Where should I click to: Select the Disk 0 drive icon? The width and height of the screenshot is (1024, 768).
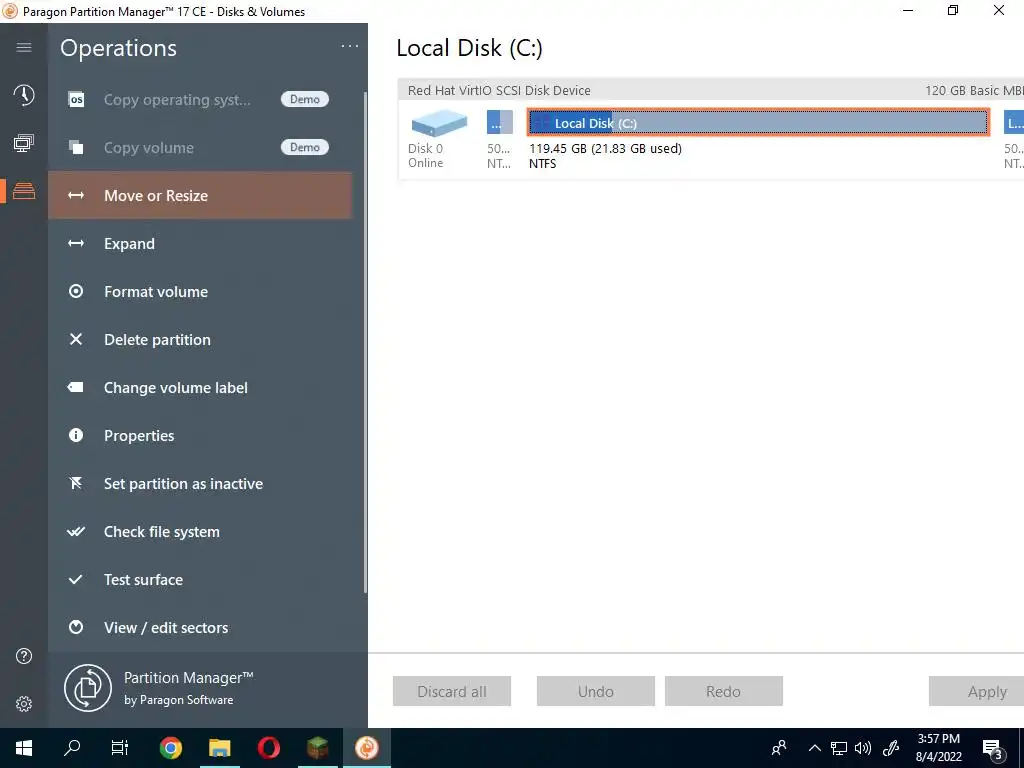(x=439, y=123)
